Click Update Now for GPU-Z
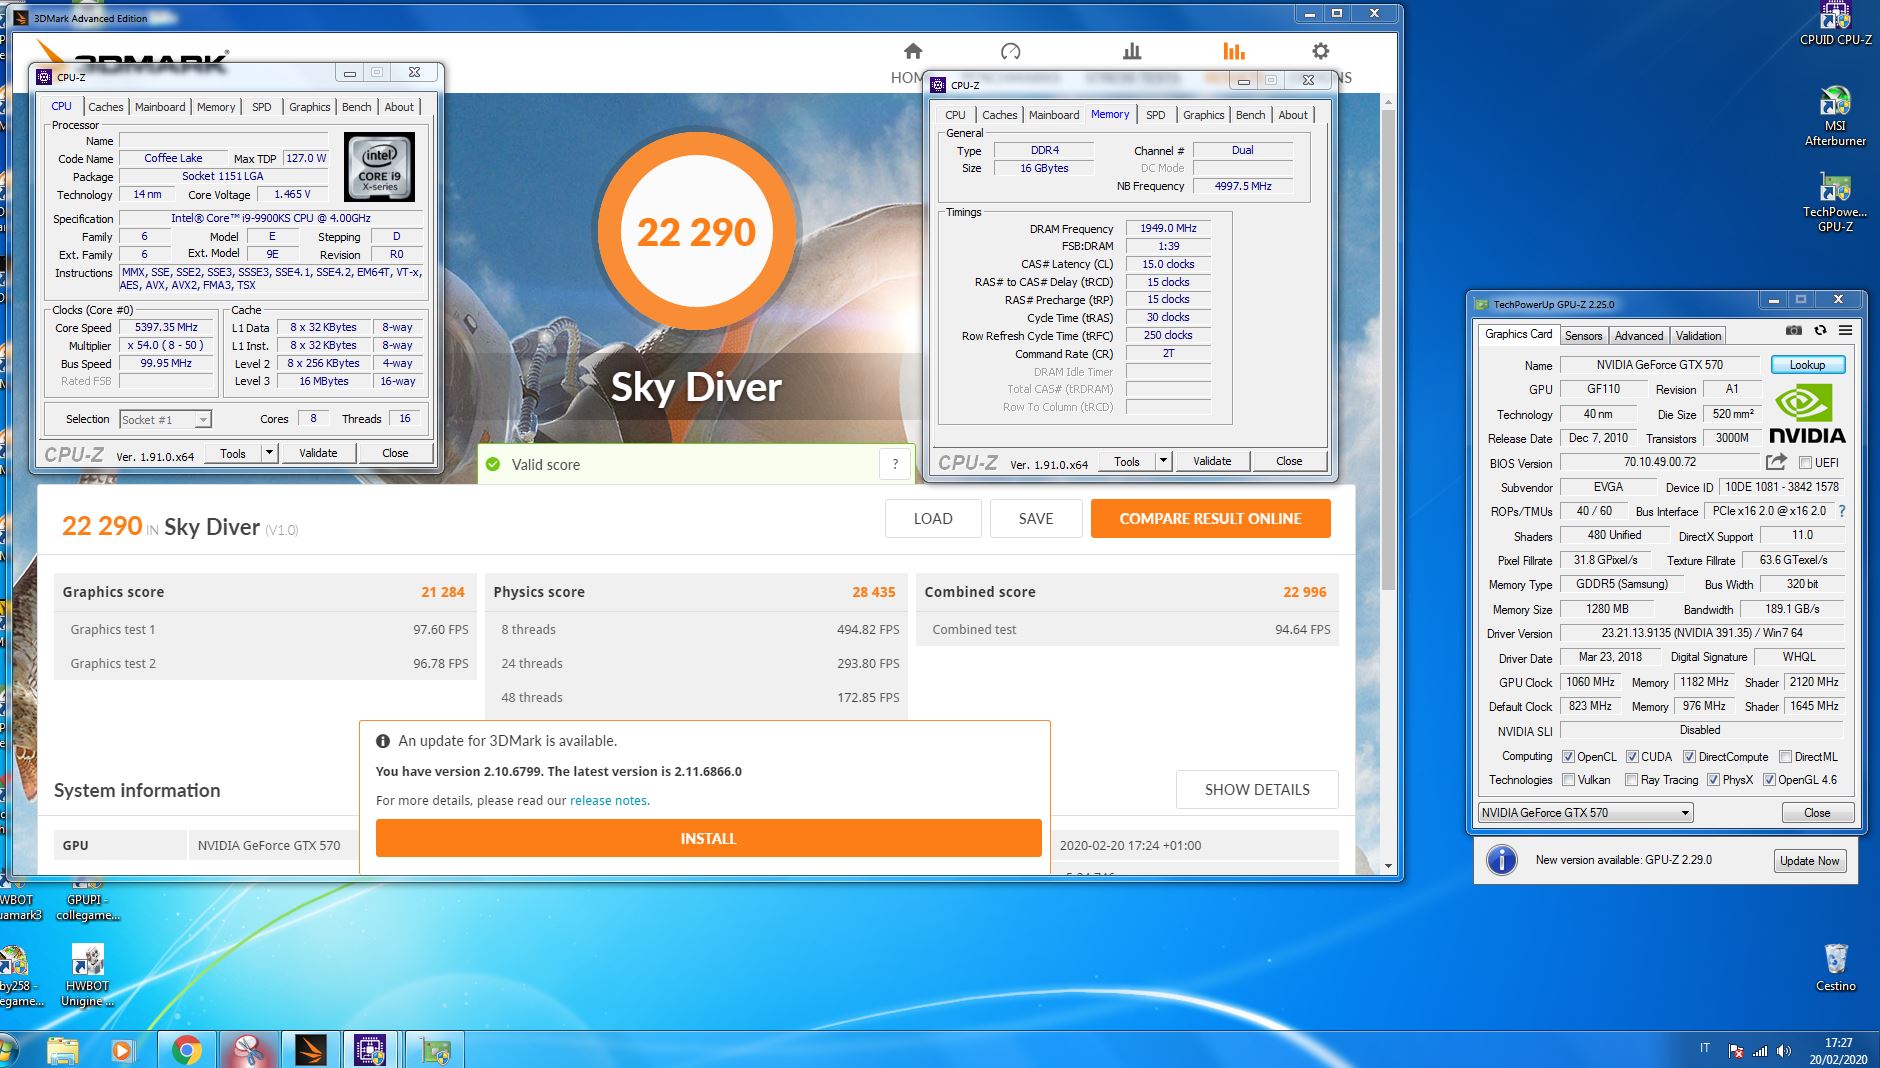The width and height of the screenshot is (1880, 1068). [x=1809, y=860]
